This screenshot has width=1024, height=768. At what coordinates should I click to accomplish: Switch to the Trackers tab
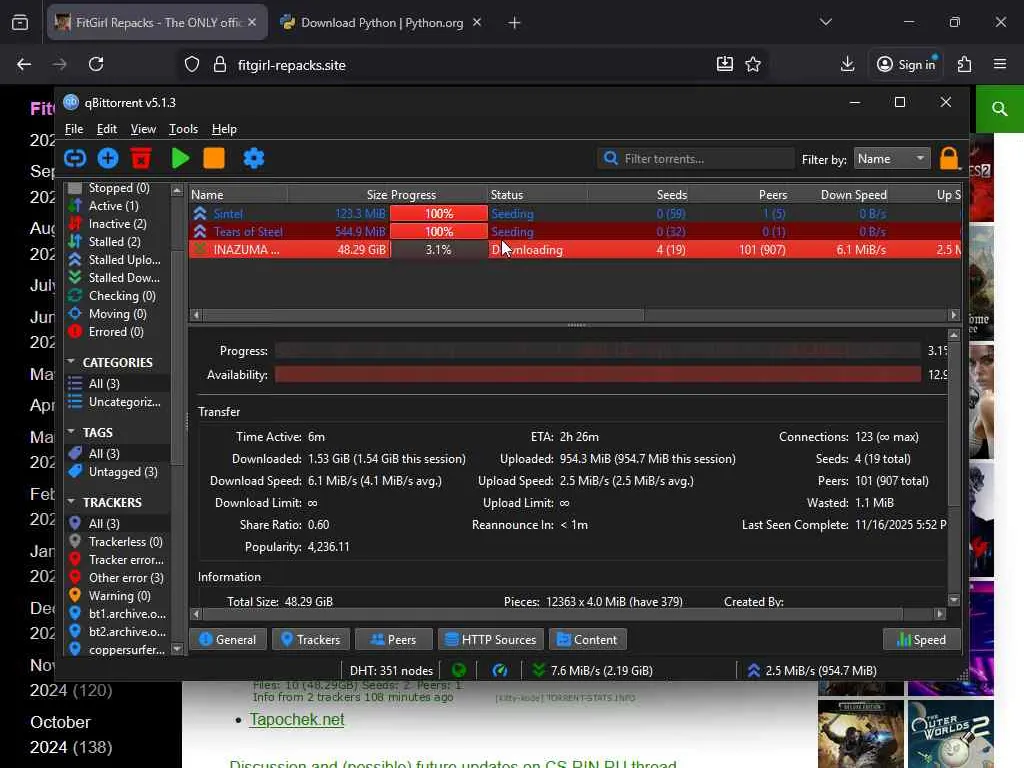coord(311,639)
